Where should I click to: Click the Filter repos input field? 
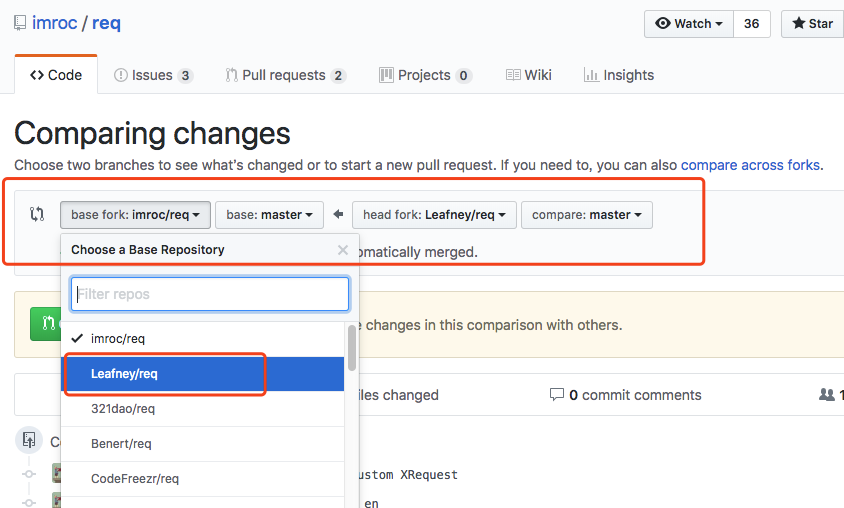coord(210,294)
